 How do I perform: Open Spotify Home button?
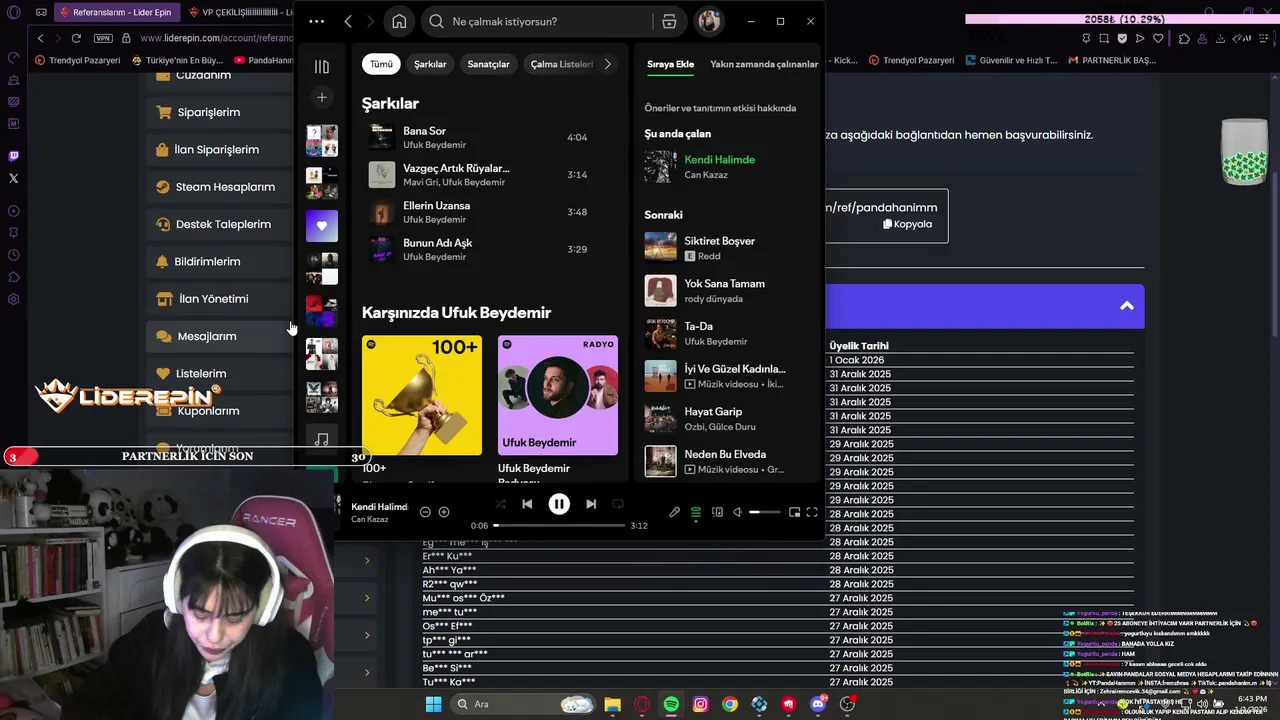coord(399,21)
